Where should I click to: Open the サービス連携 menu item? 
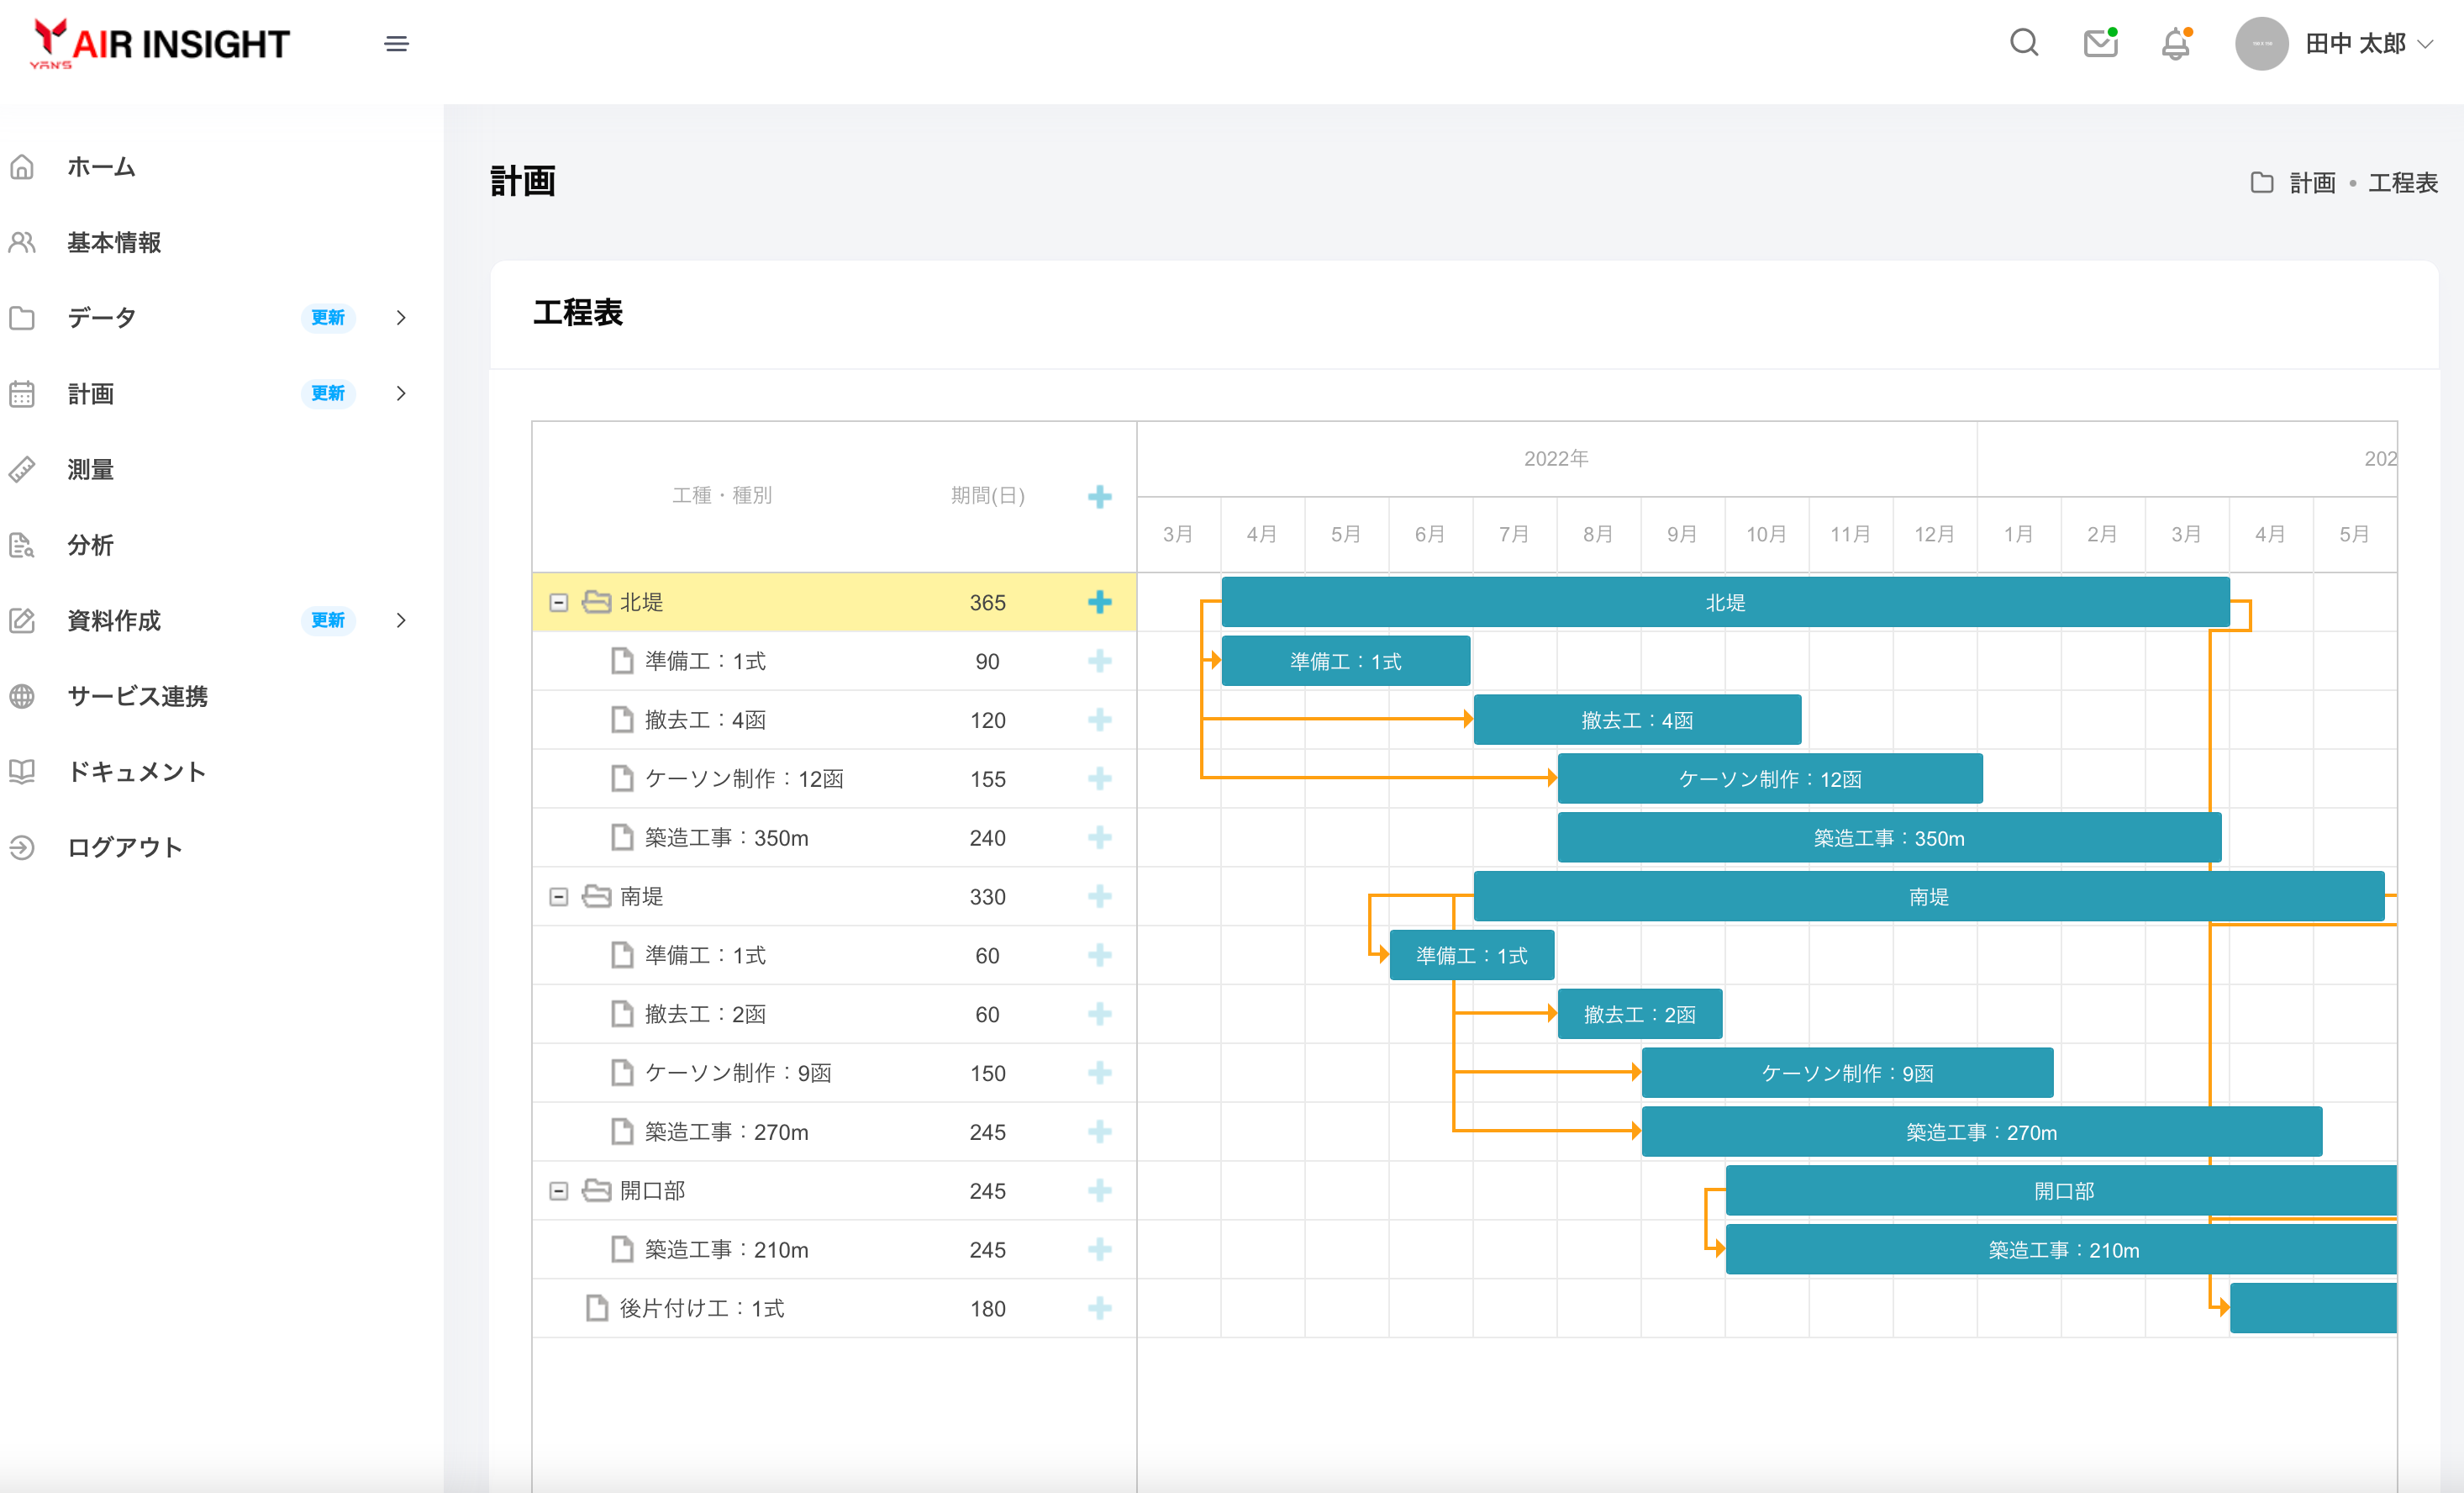pos(137,696)
